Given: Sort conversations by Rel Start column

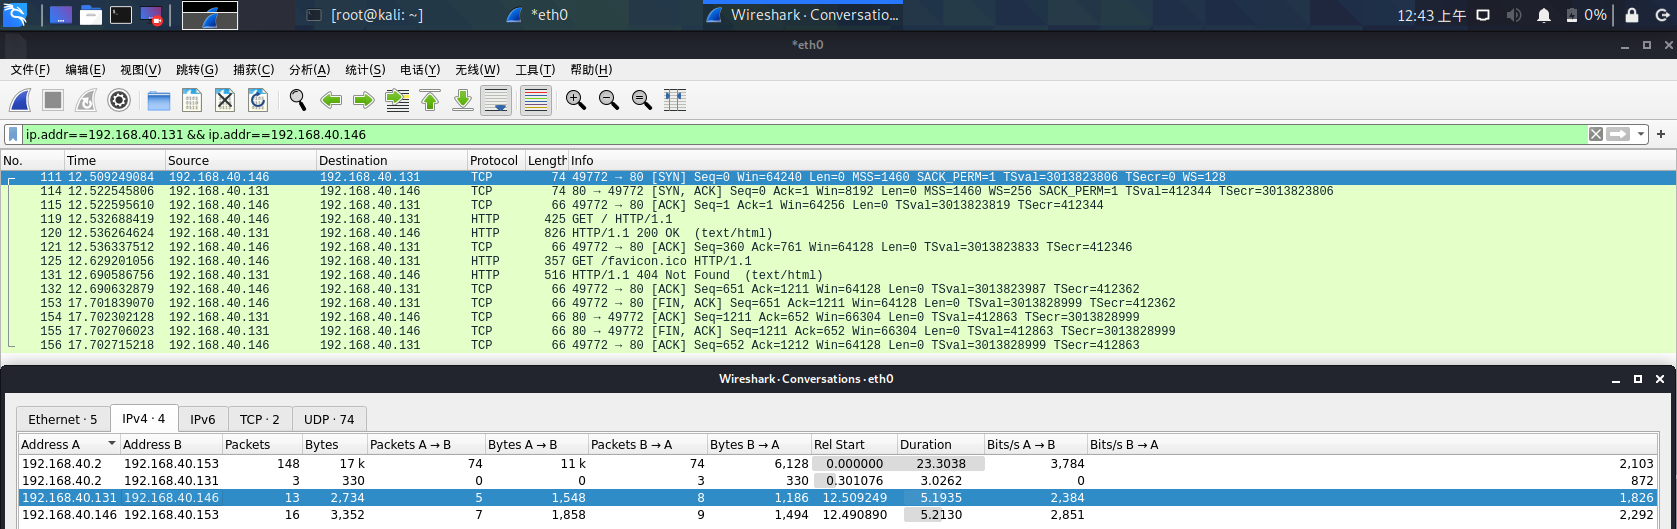Looking at the screenshot, I should point(853,445).
